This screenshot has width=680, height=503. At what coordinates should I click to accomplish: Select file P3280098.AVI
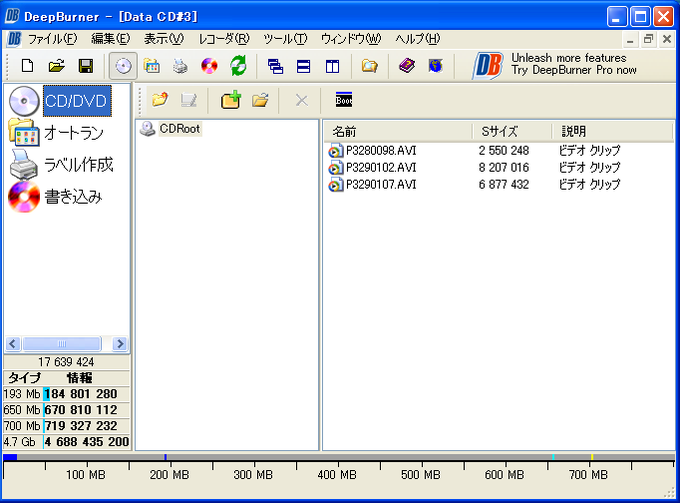(x=381, y=150)
